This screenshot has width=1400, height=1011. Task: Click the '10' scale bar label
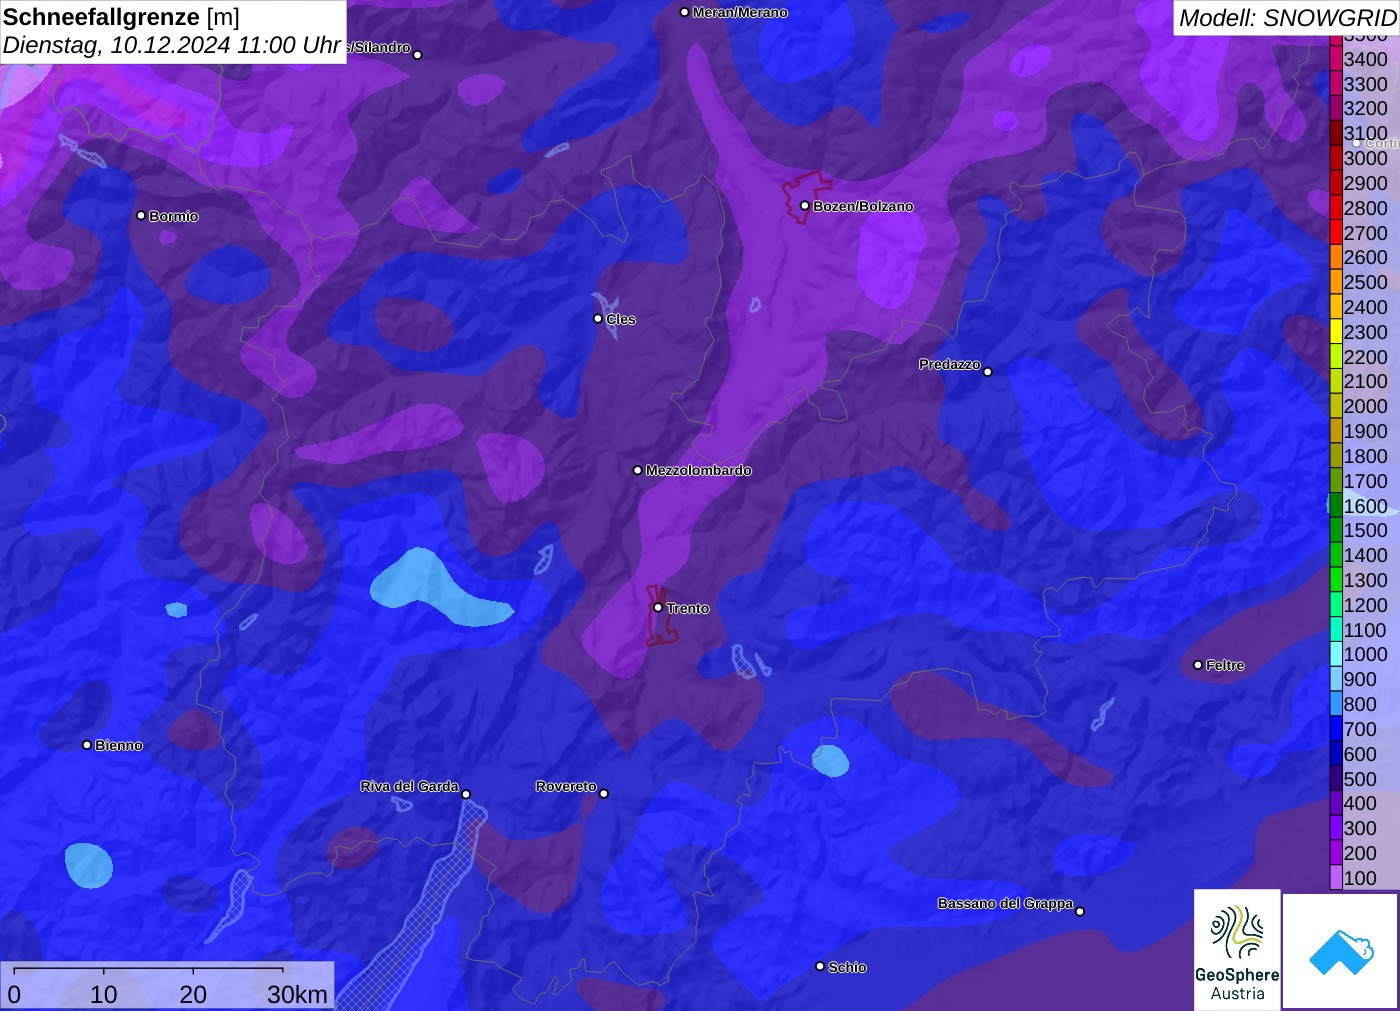pyautogui.click(x=104, y=994)
